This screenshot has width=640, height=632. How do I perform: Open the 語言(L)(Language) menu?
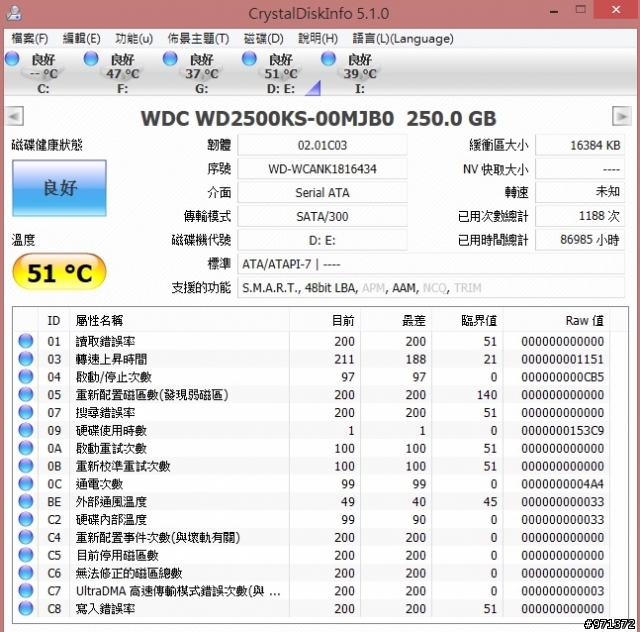tap(403, 39)
